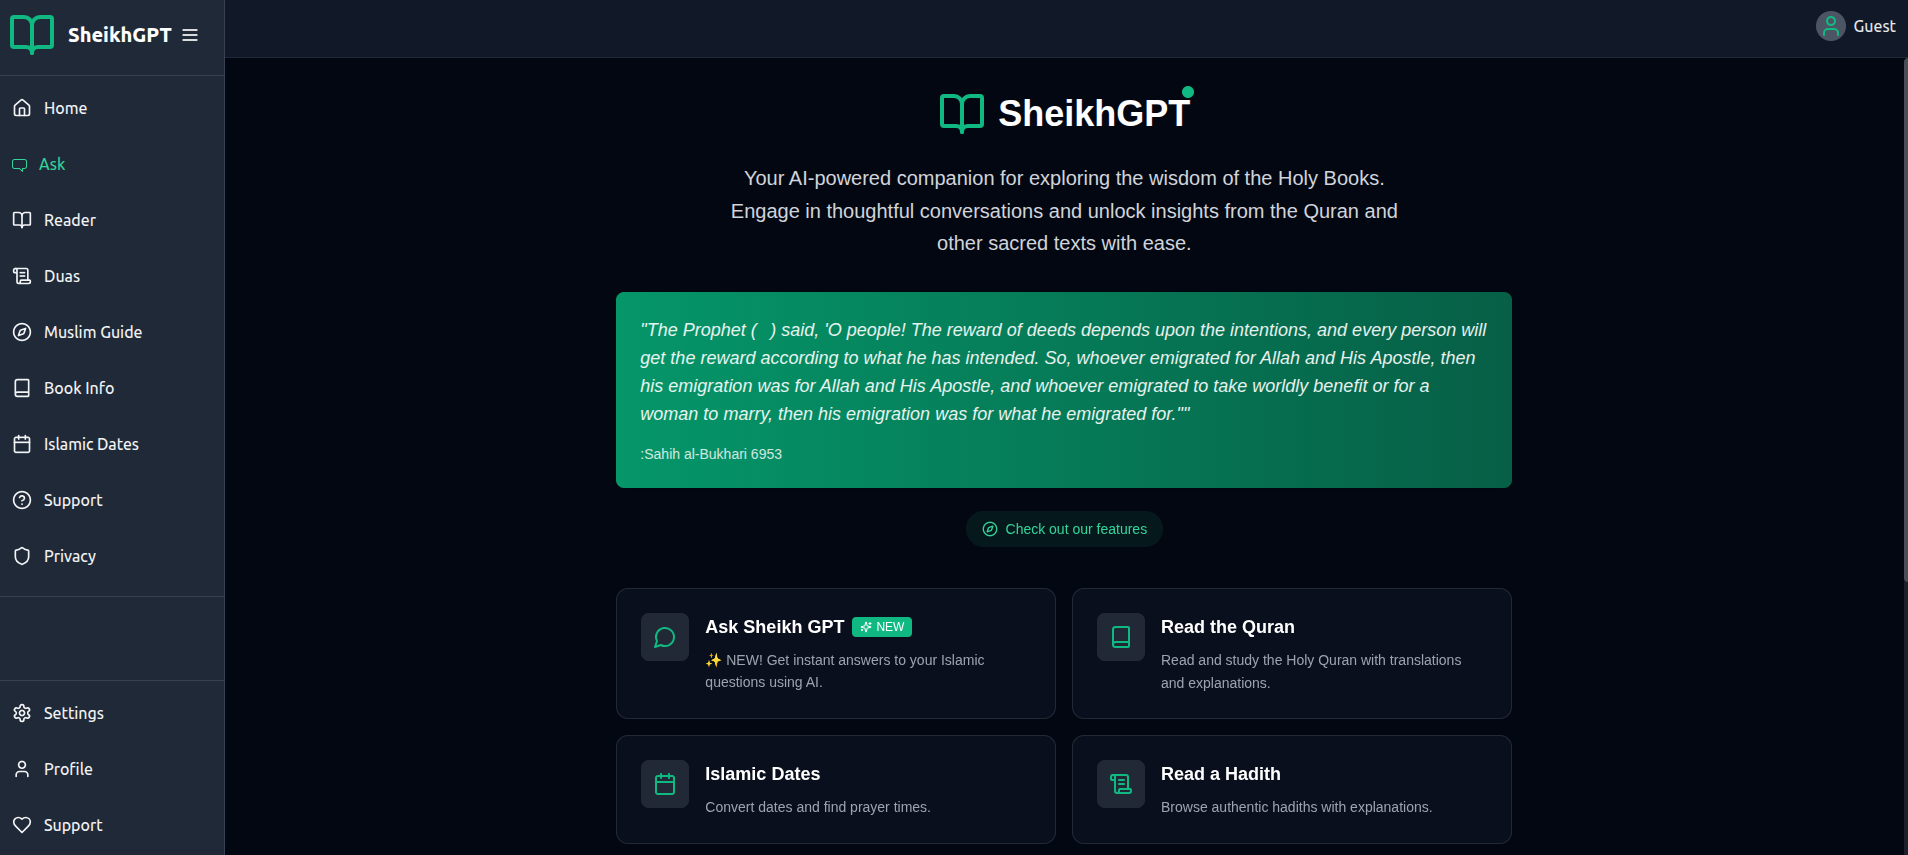Viewport: 1908px width, 855px height.
Task: Select the chat icon on Ask Sheikh GPT card
Action: pyautogui.click(x=664, y=636)
